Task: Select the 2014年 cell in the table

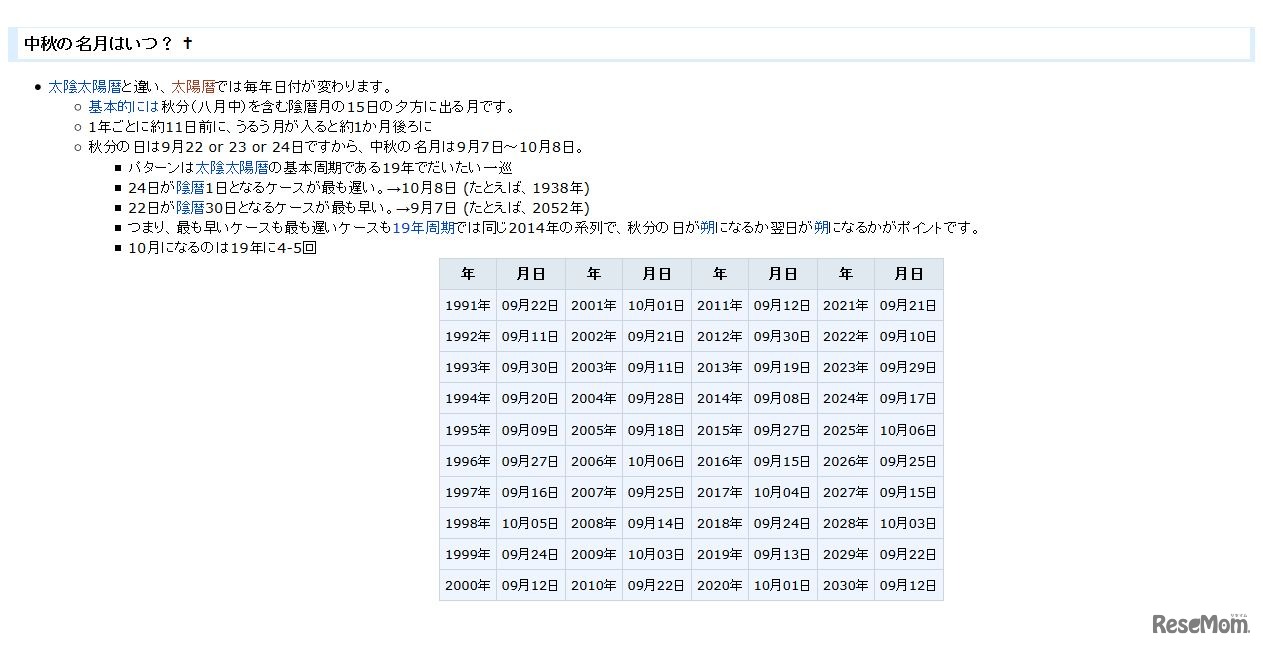Action: click(719, 398)
